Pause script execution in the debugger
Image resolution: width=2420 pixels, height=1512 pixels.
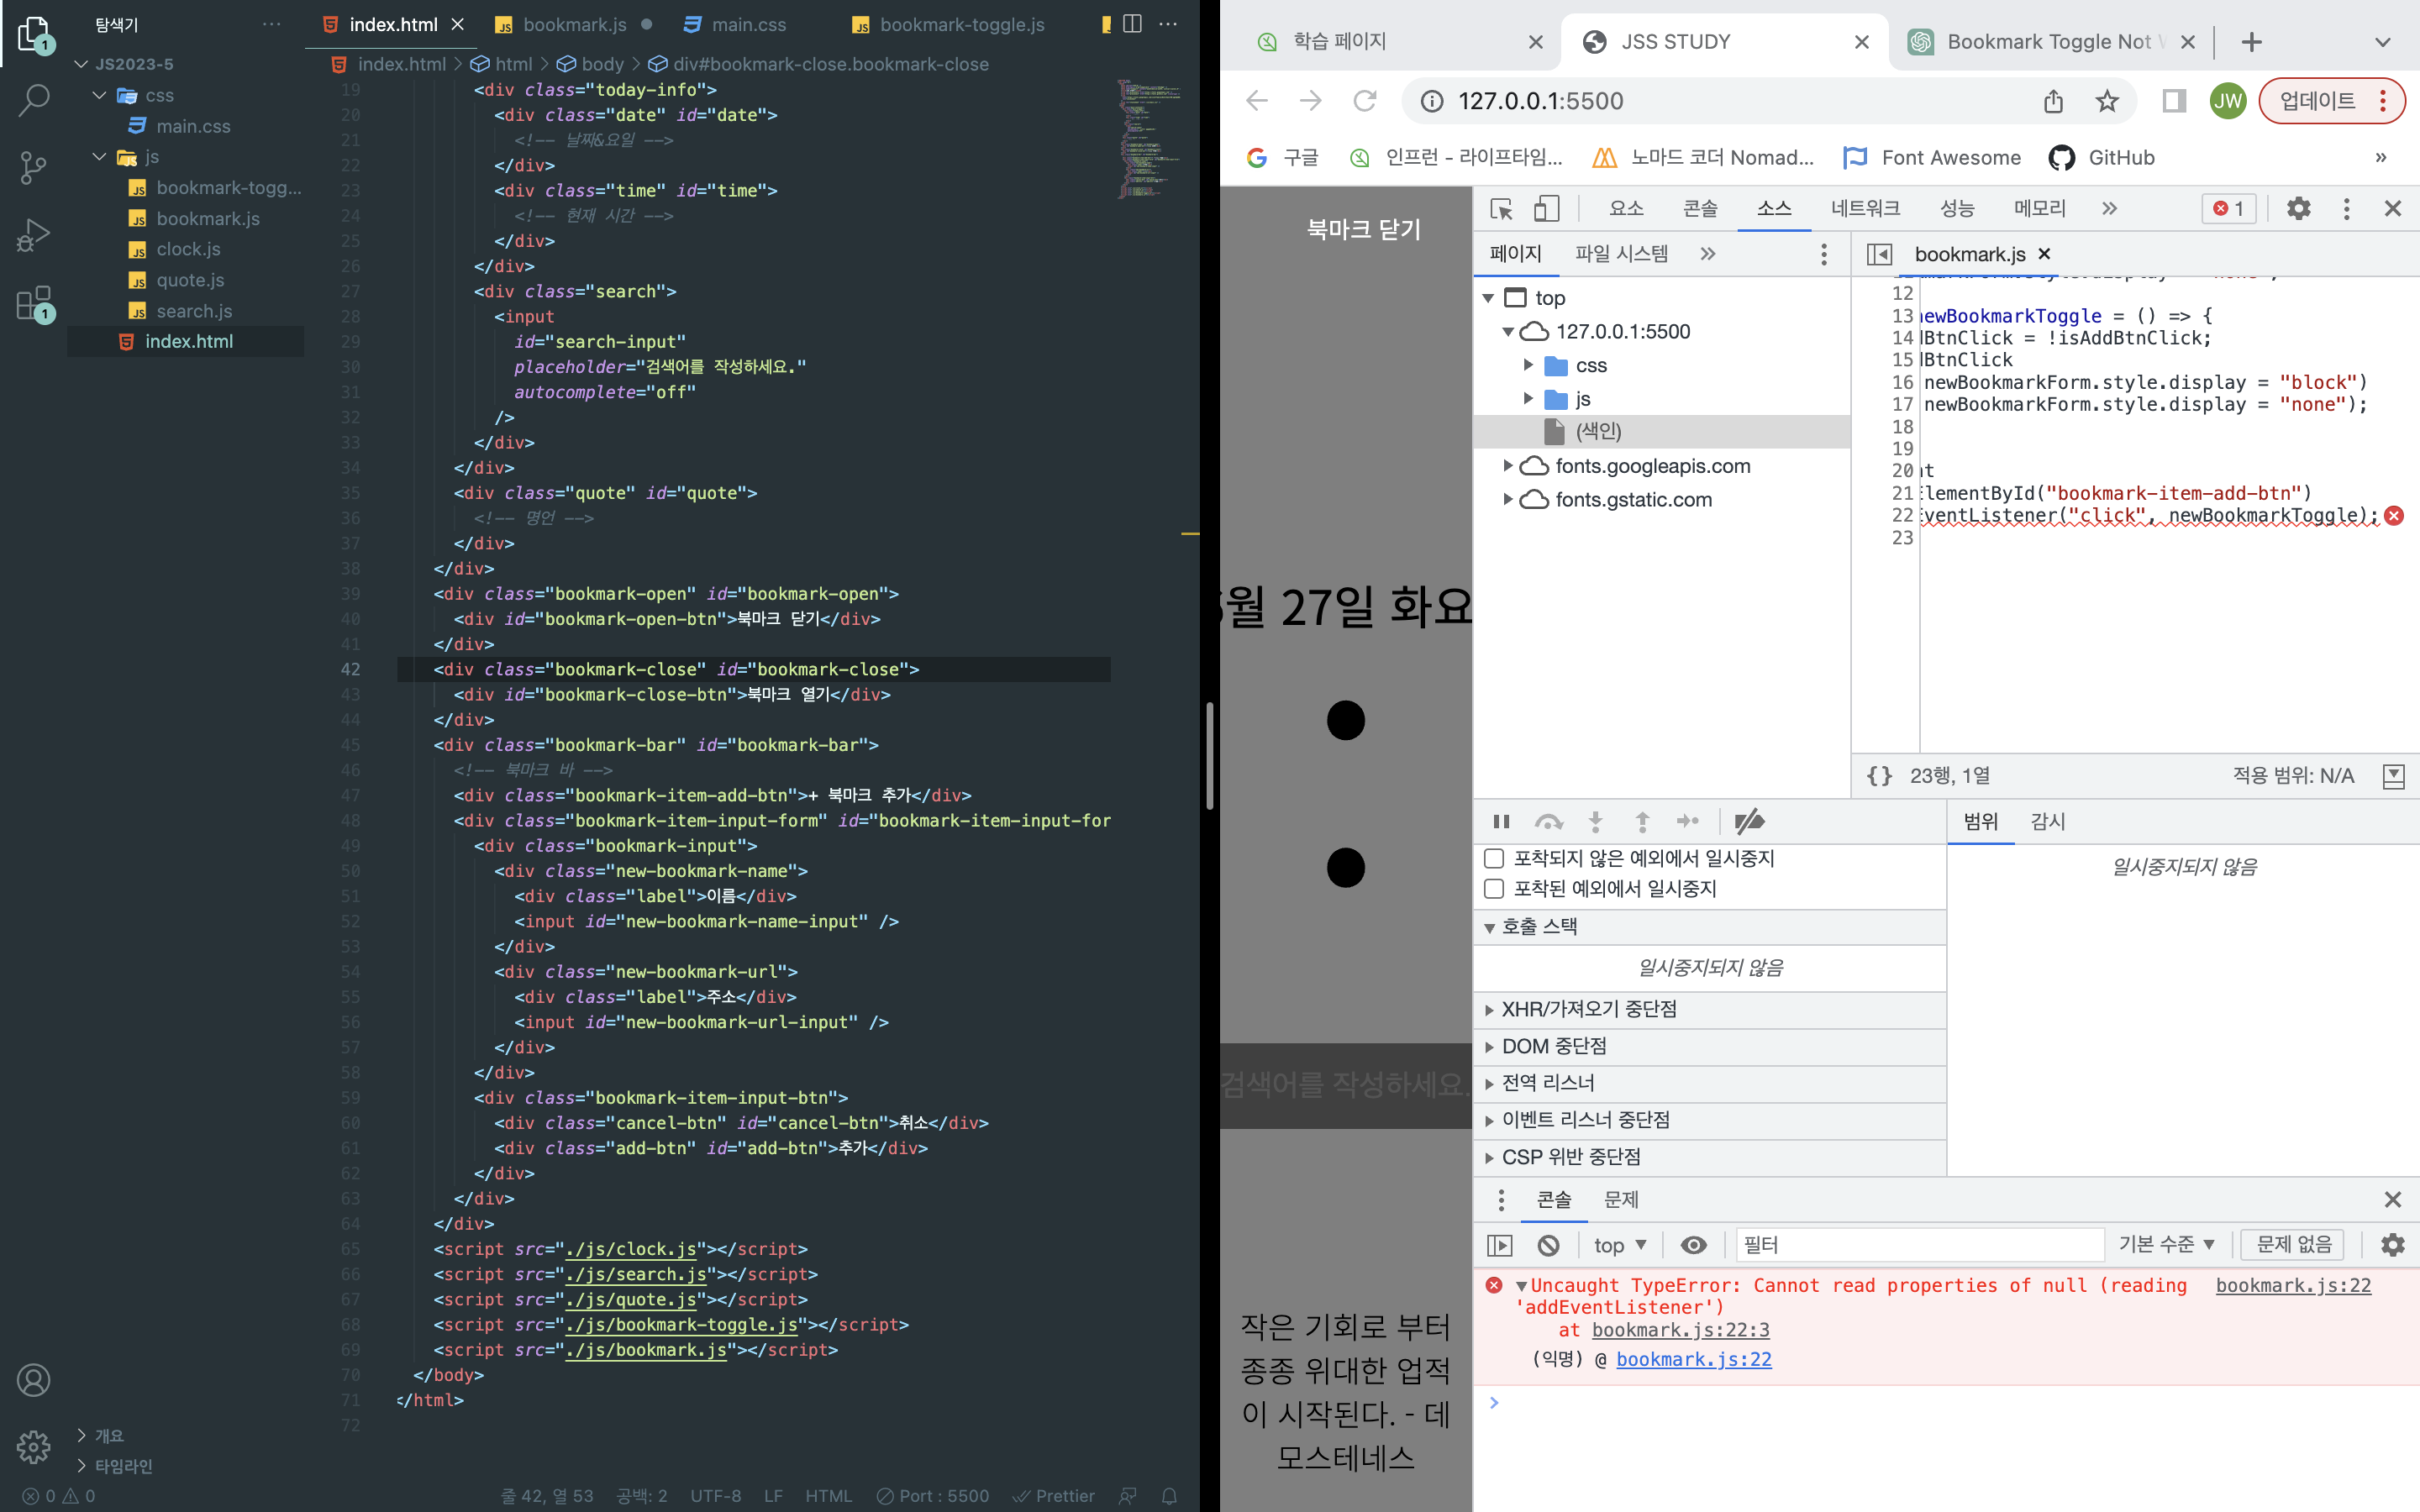[1501, 821]
